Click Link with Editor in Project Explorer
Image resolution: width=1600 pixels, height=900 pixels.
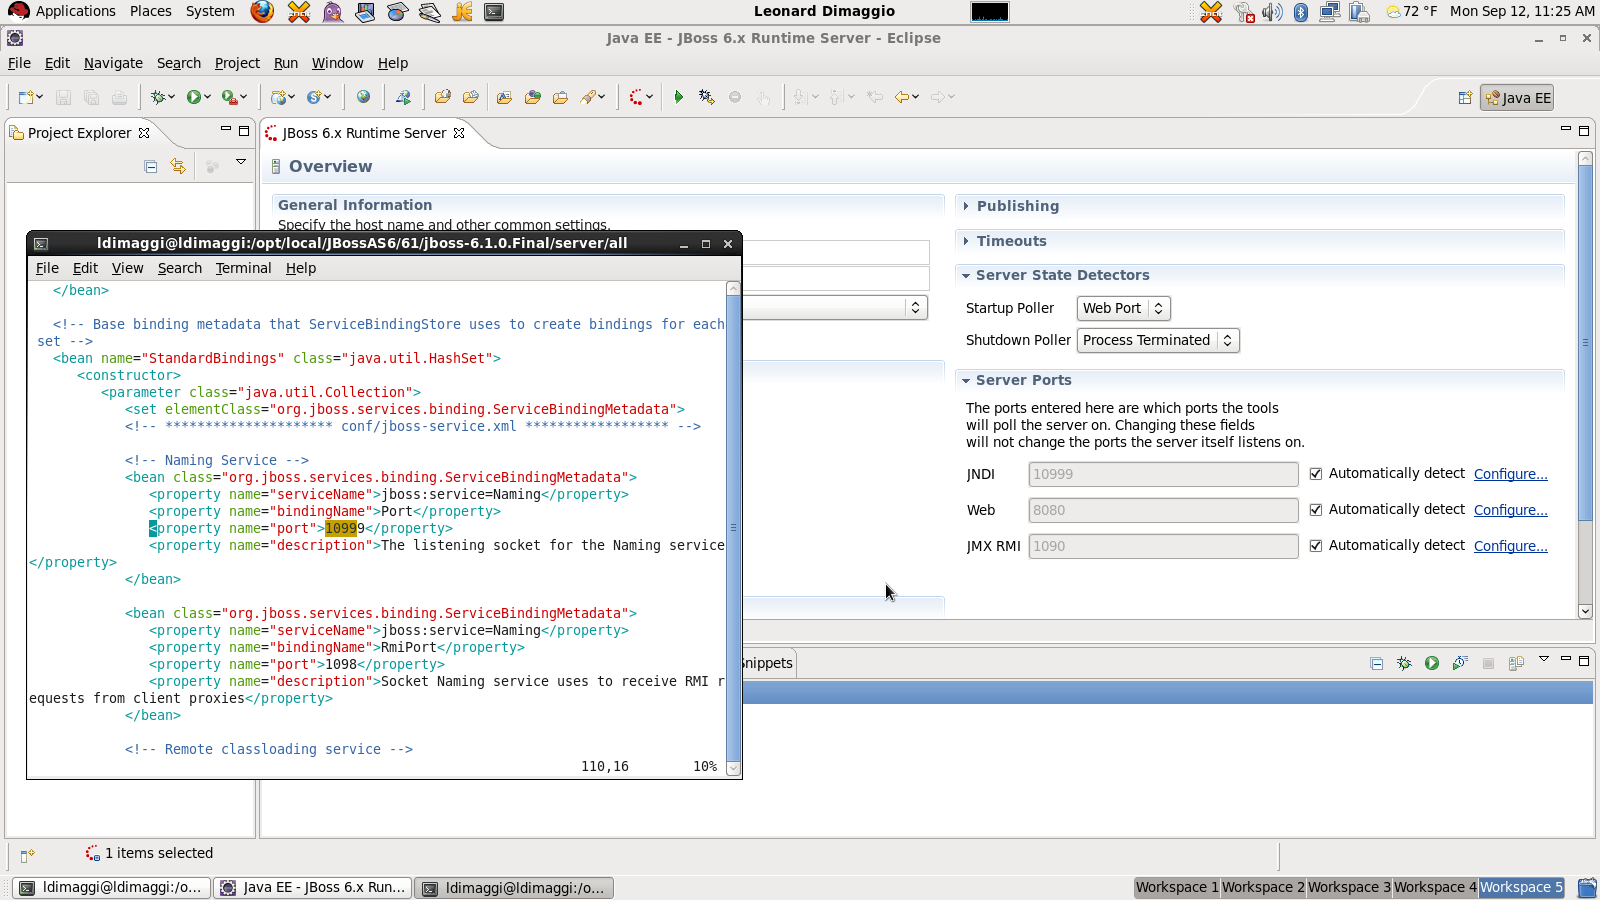pos(178,167)
